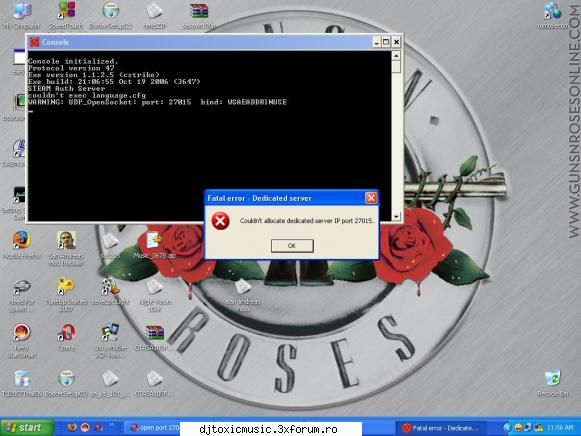Click the system tray clock
The height and width of the screenshot is (436, 581).
(560, 428)
